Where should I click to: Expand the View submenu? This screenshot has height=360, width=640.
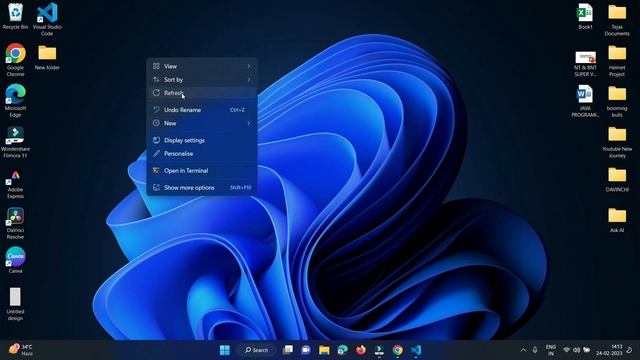point(202,66)
